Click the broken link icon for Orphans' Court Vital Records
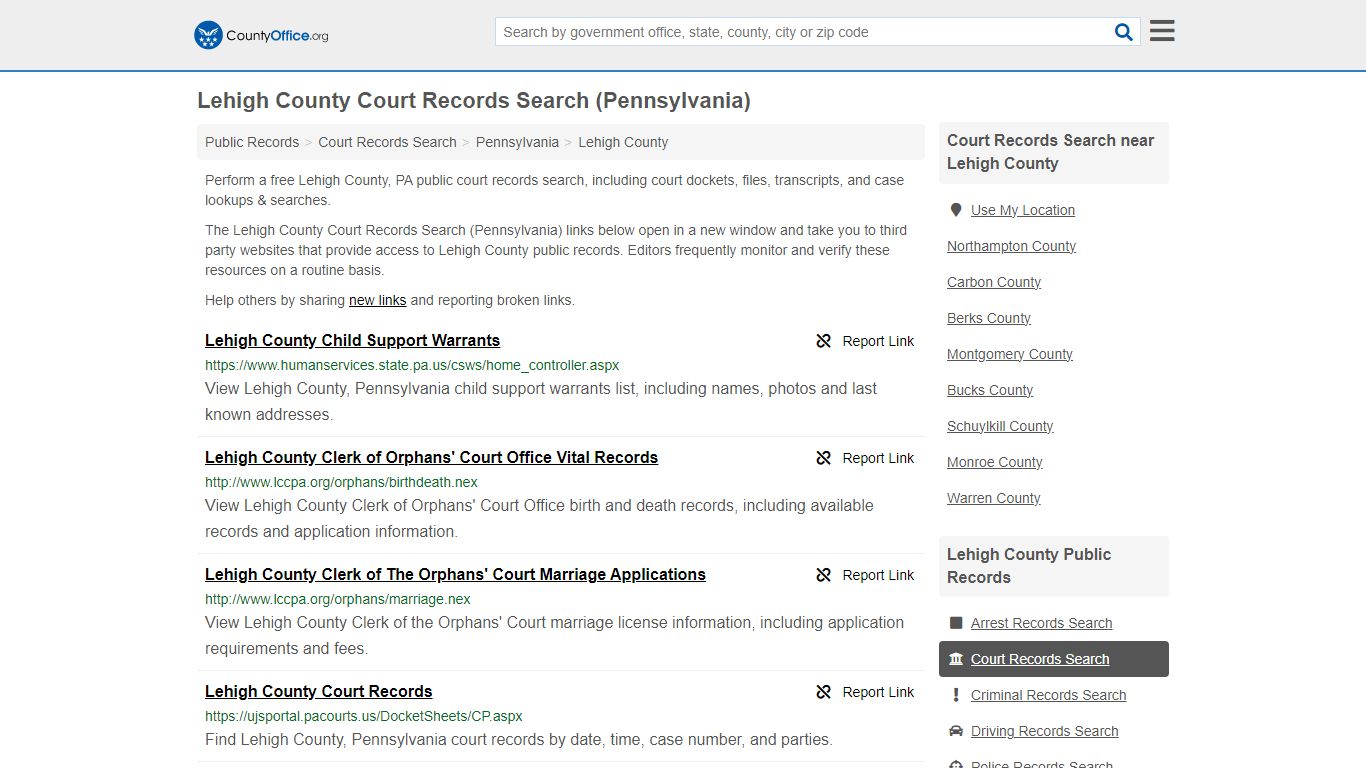Viewport: 1366px width, 768px height. (824, 458)
